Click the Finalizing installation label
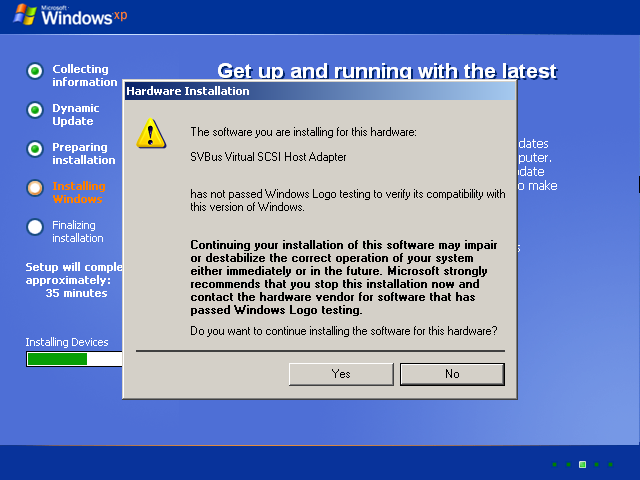This screenshot has height=480, width=640. point(78,231)
